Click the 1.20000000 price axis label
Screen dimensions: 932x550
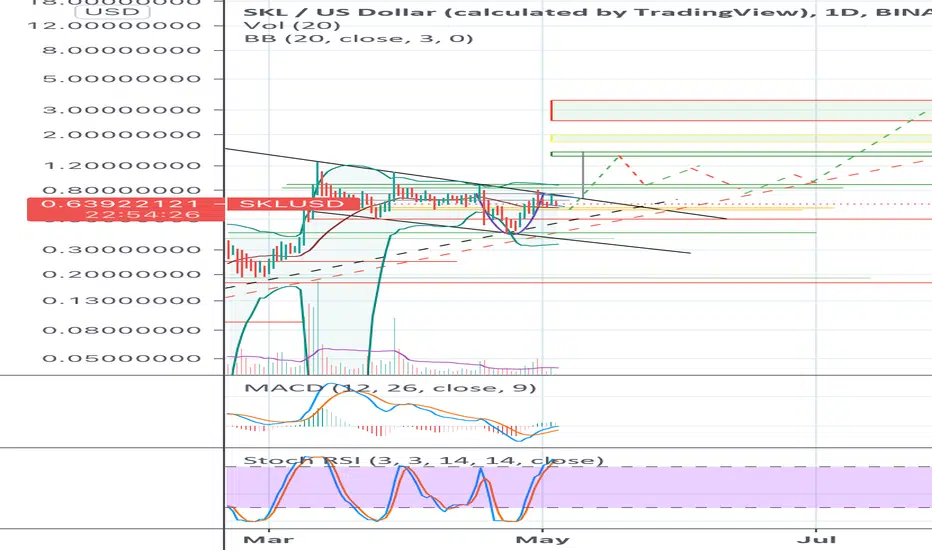point(122,165)
